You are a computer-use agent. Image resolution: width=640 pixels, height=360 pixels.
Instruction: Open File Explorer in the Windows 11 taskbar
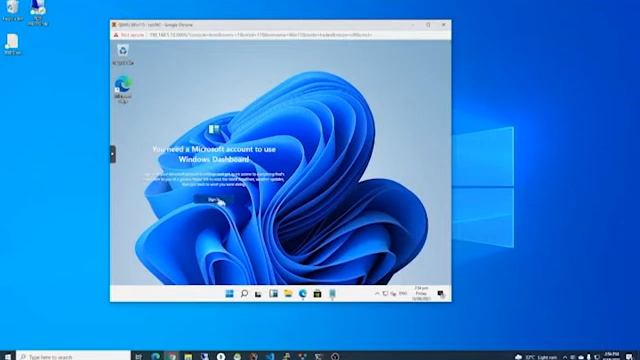288,293
